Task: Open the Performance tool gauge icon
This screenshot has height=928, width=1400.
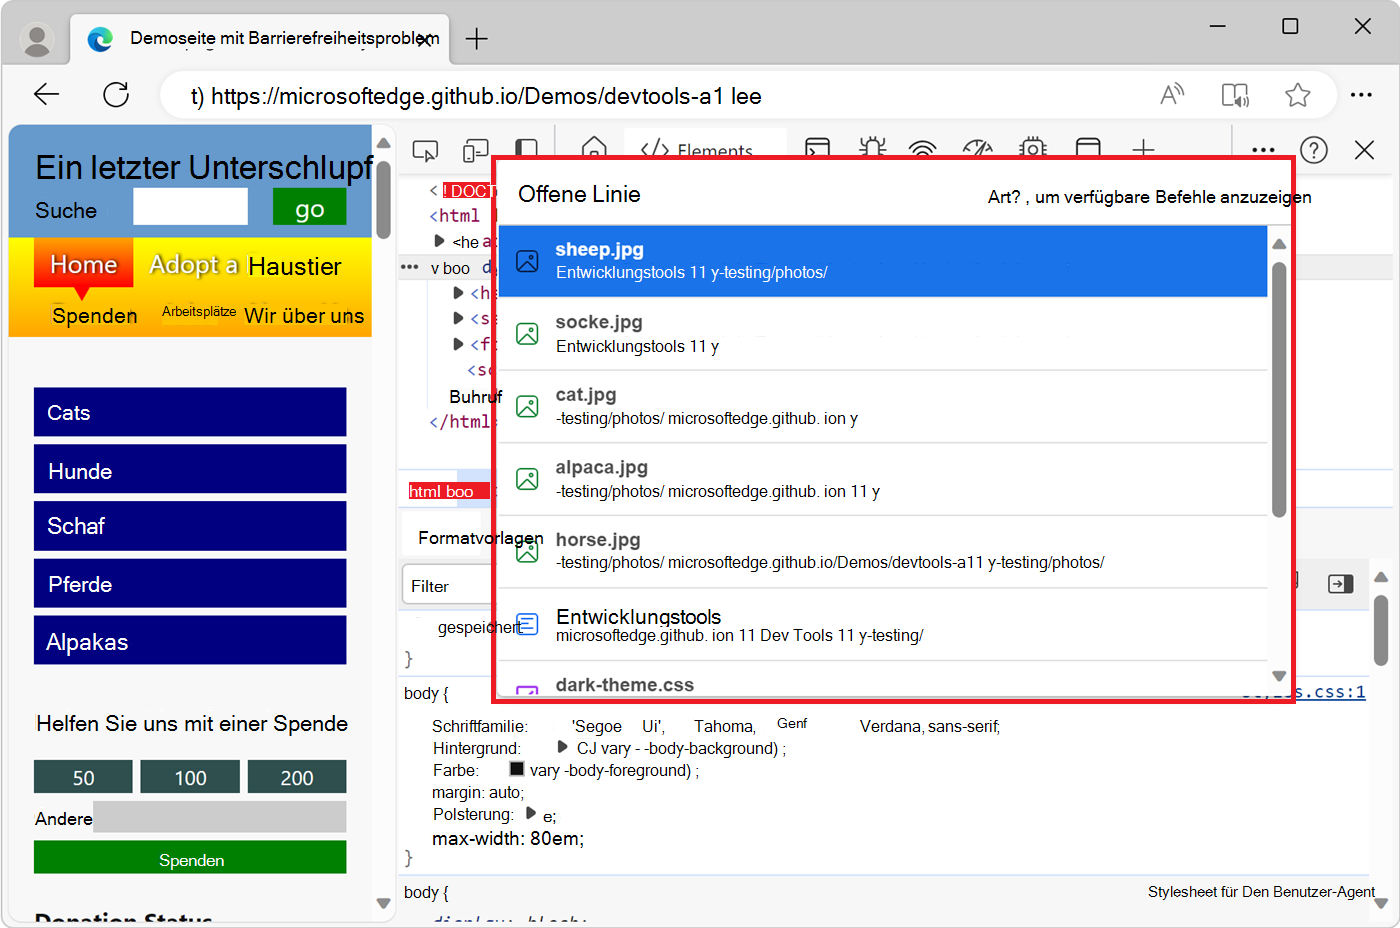Action: 978,149
